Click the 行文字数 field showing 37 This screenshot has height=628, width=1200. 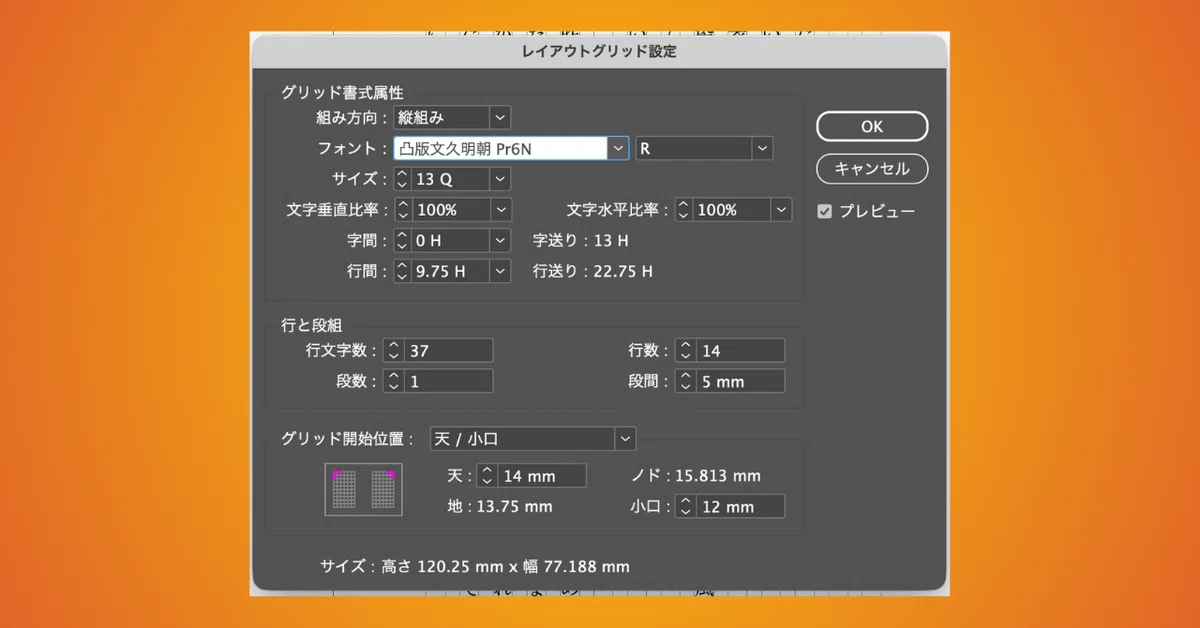coord(448,351)
